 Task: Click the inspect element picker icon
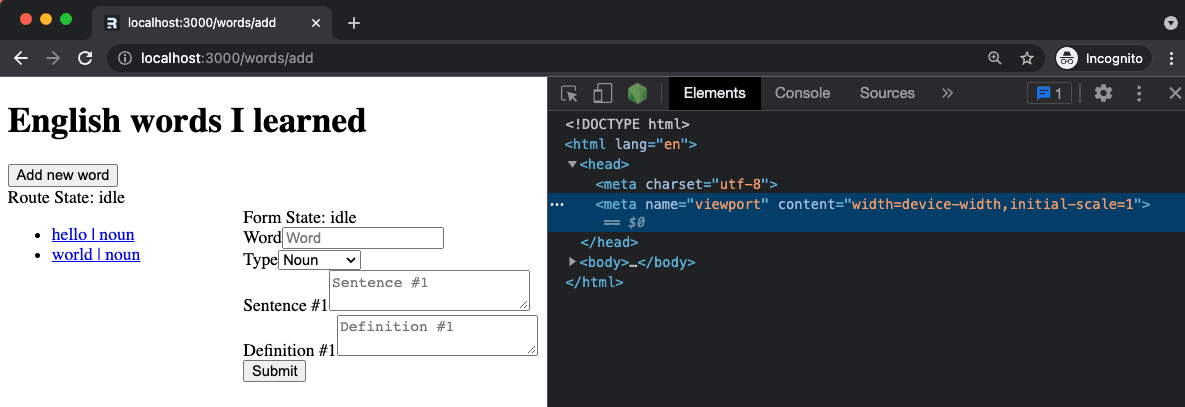[x=570, y=94]
